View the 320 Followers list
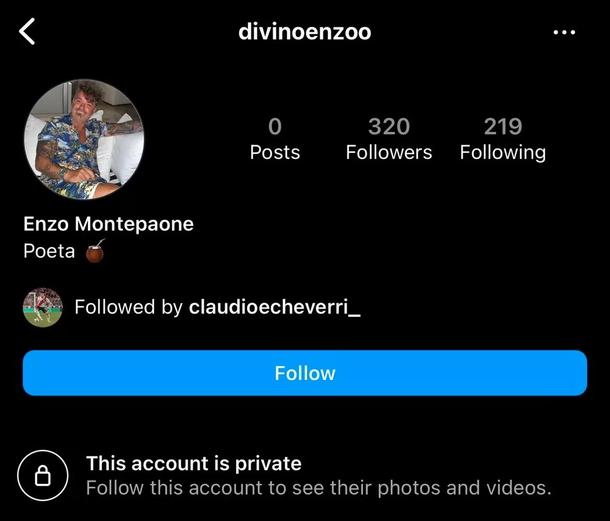 point(389,139)
